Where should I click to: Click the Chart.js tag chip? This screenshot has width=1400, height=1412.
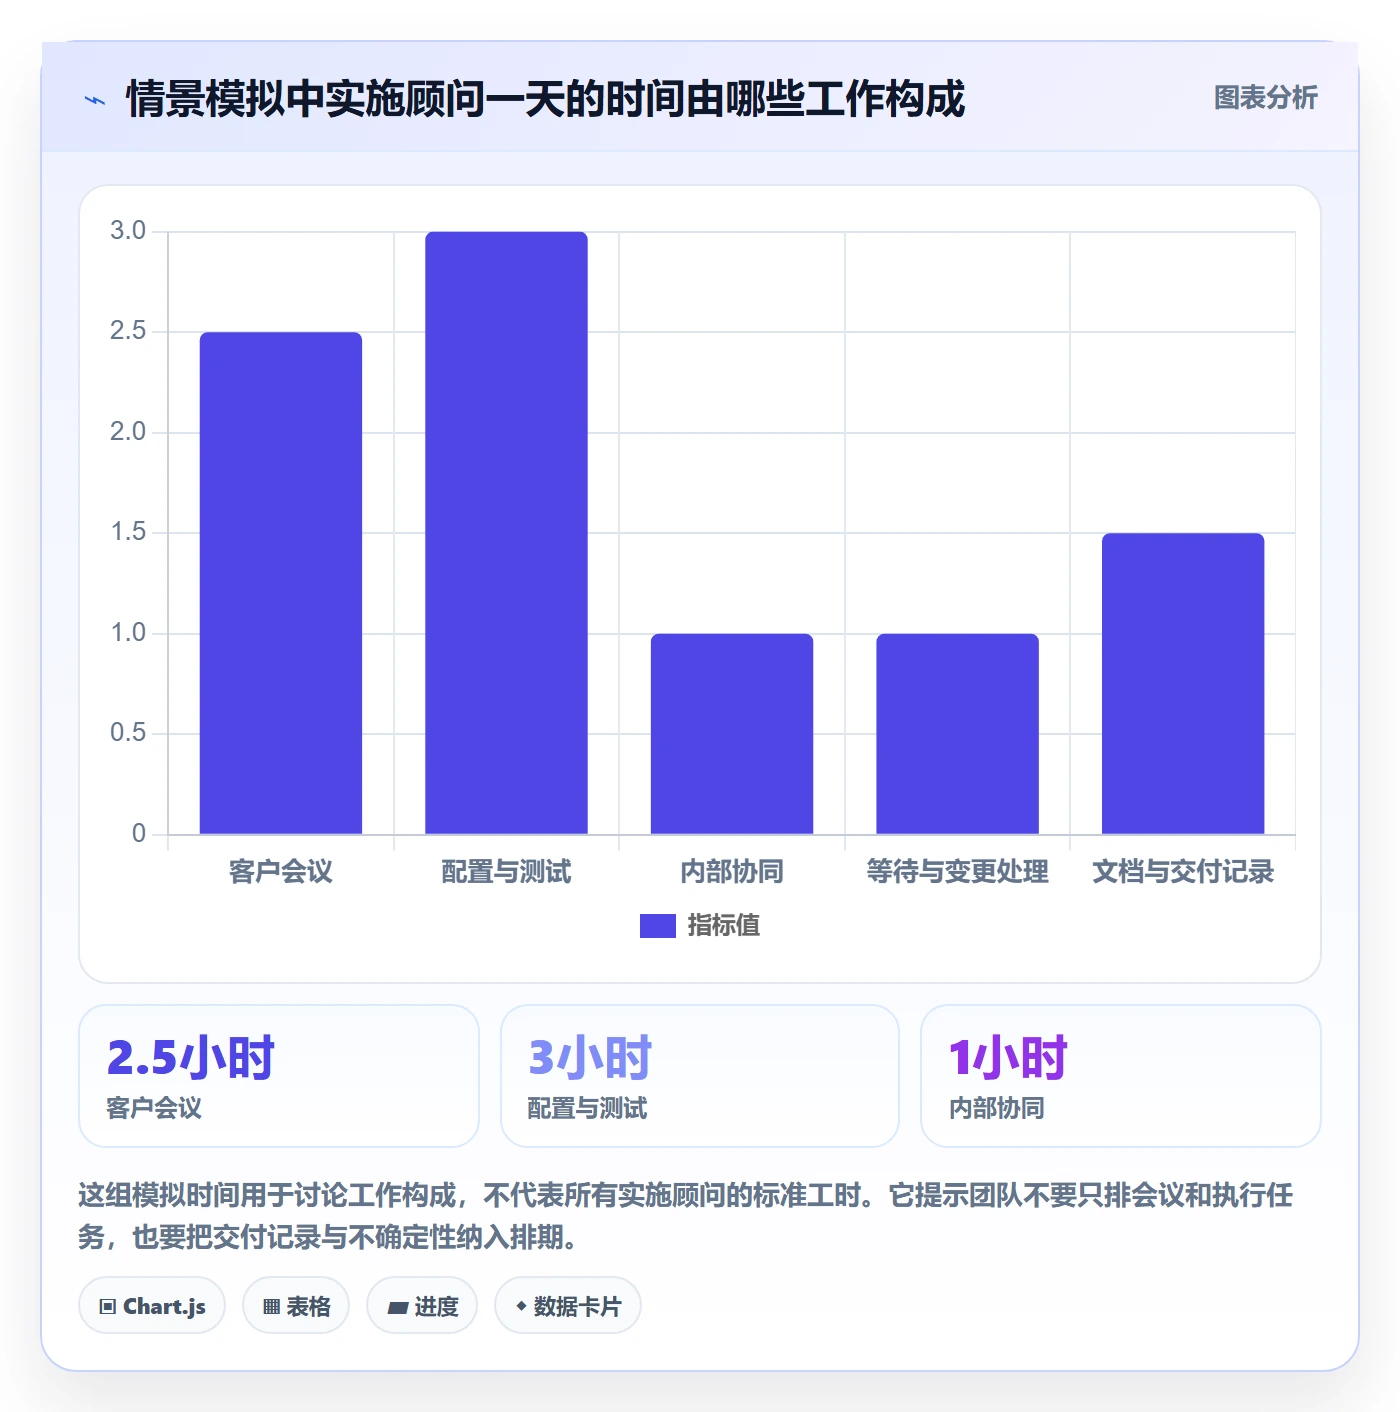coord(152,1306)
